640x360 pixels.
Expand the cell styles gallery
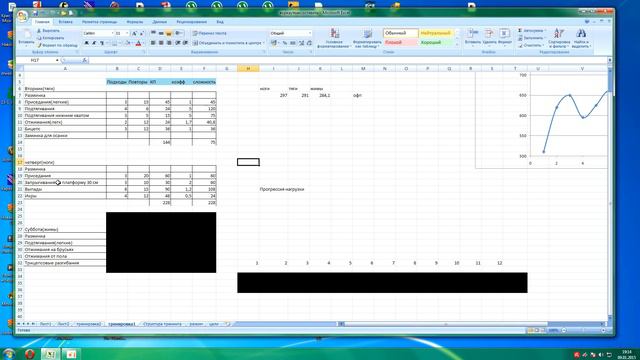click(457, 44)
